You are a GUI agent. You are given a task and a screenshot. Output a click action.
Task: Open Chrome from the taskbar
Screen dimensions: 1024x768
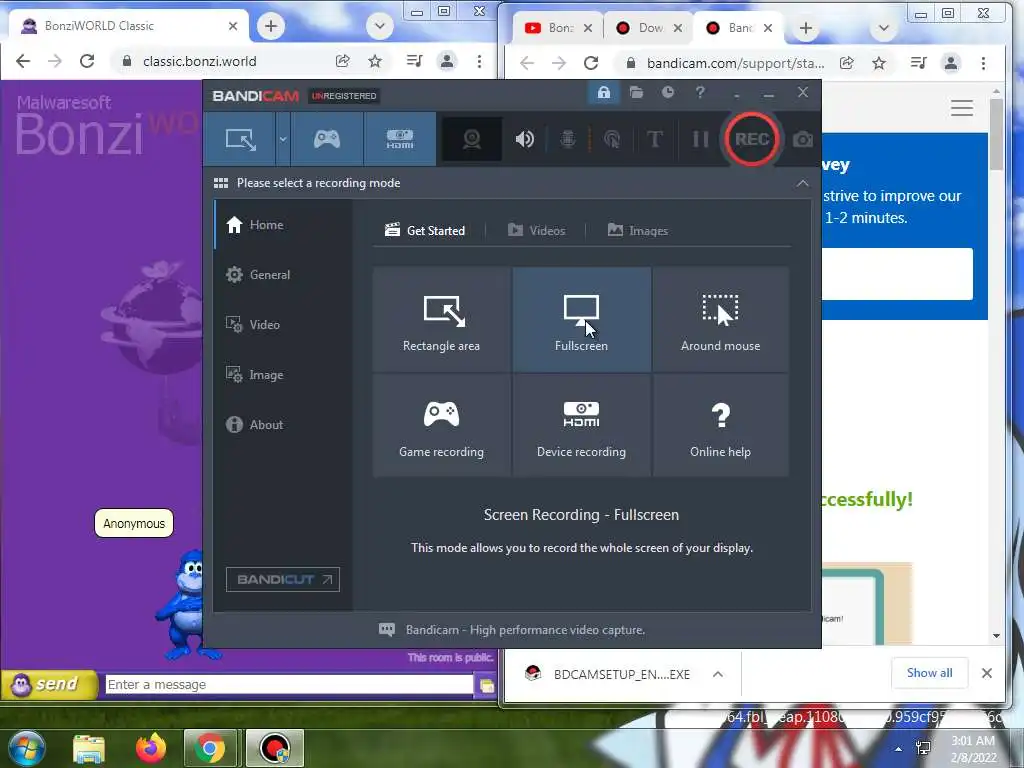[x=209, y=748]
